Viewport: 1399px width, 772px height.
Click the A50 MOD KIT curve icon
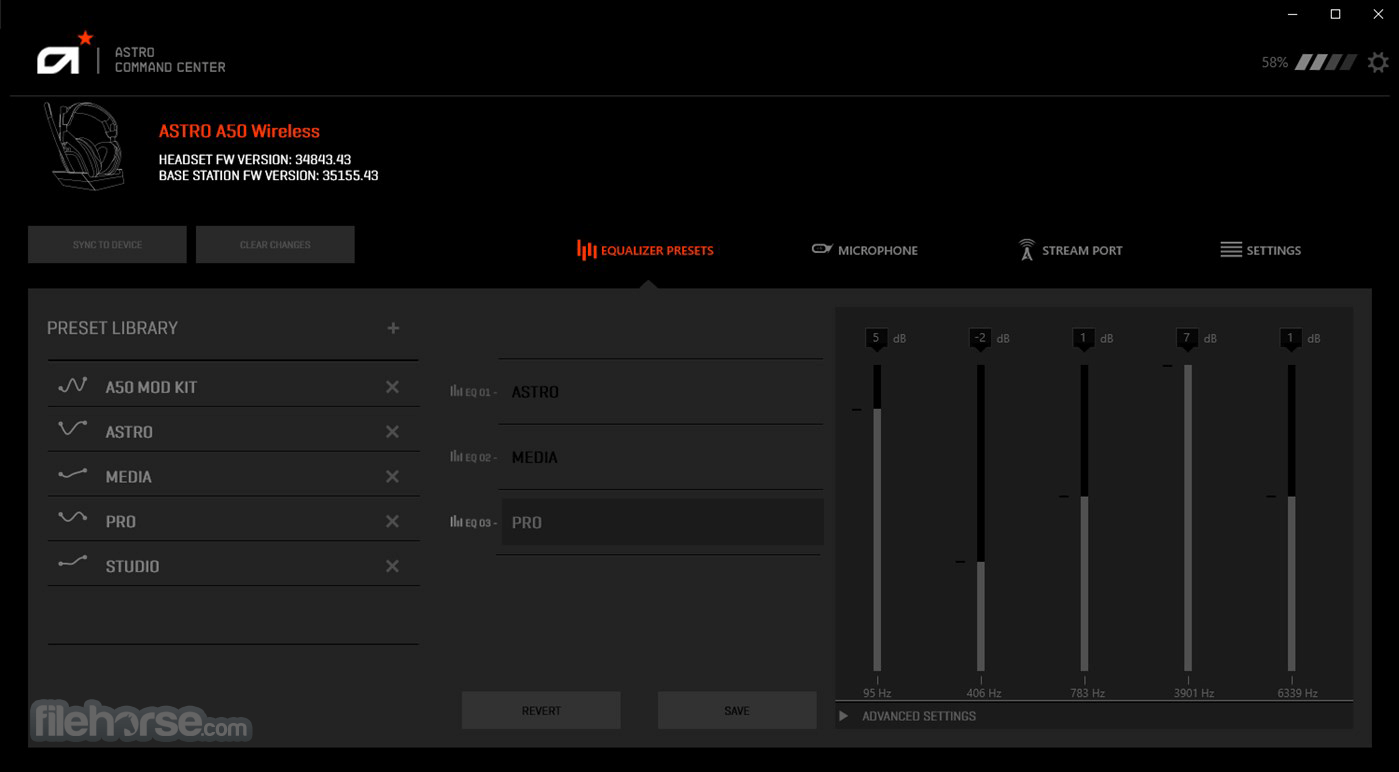click(73, 386)
